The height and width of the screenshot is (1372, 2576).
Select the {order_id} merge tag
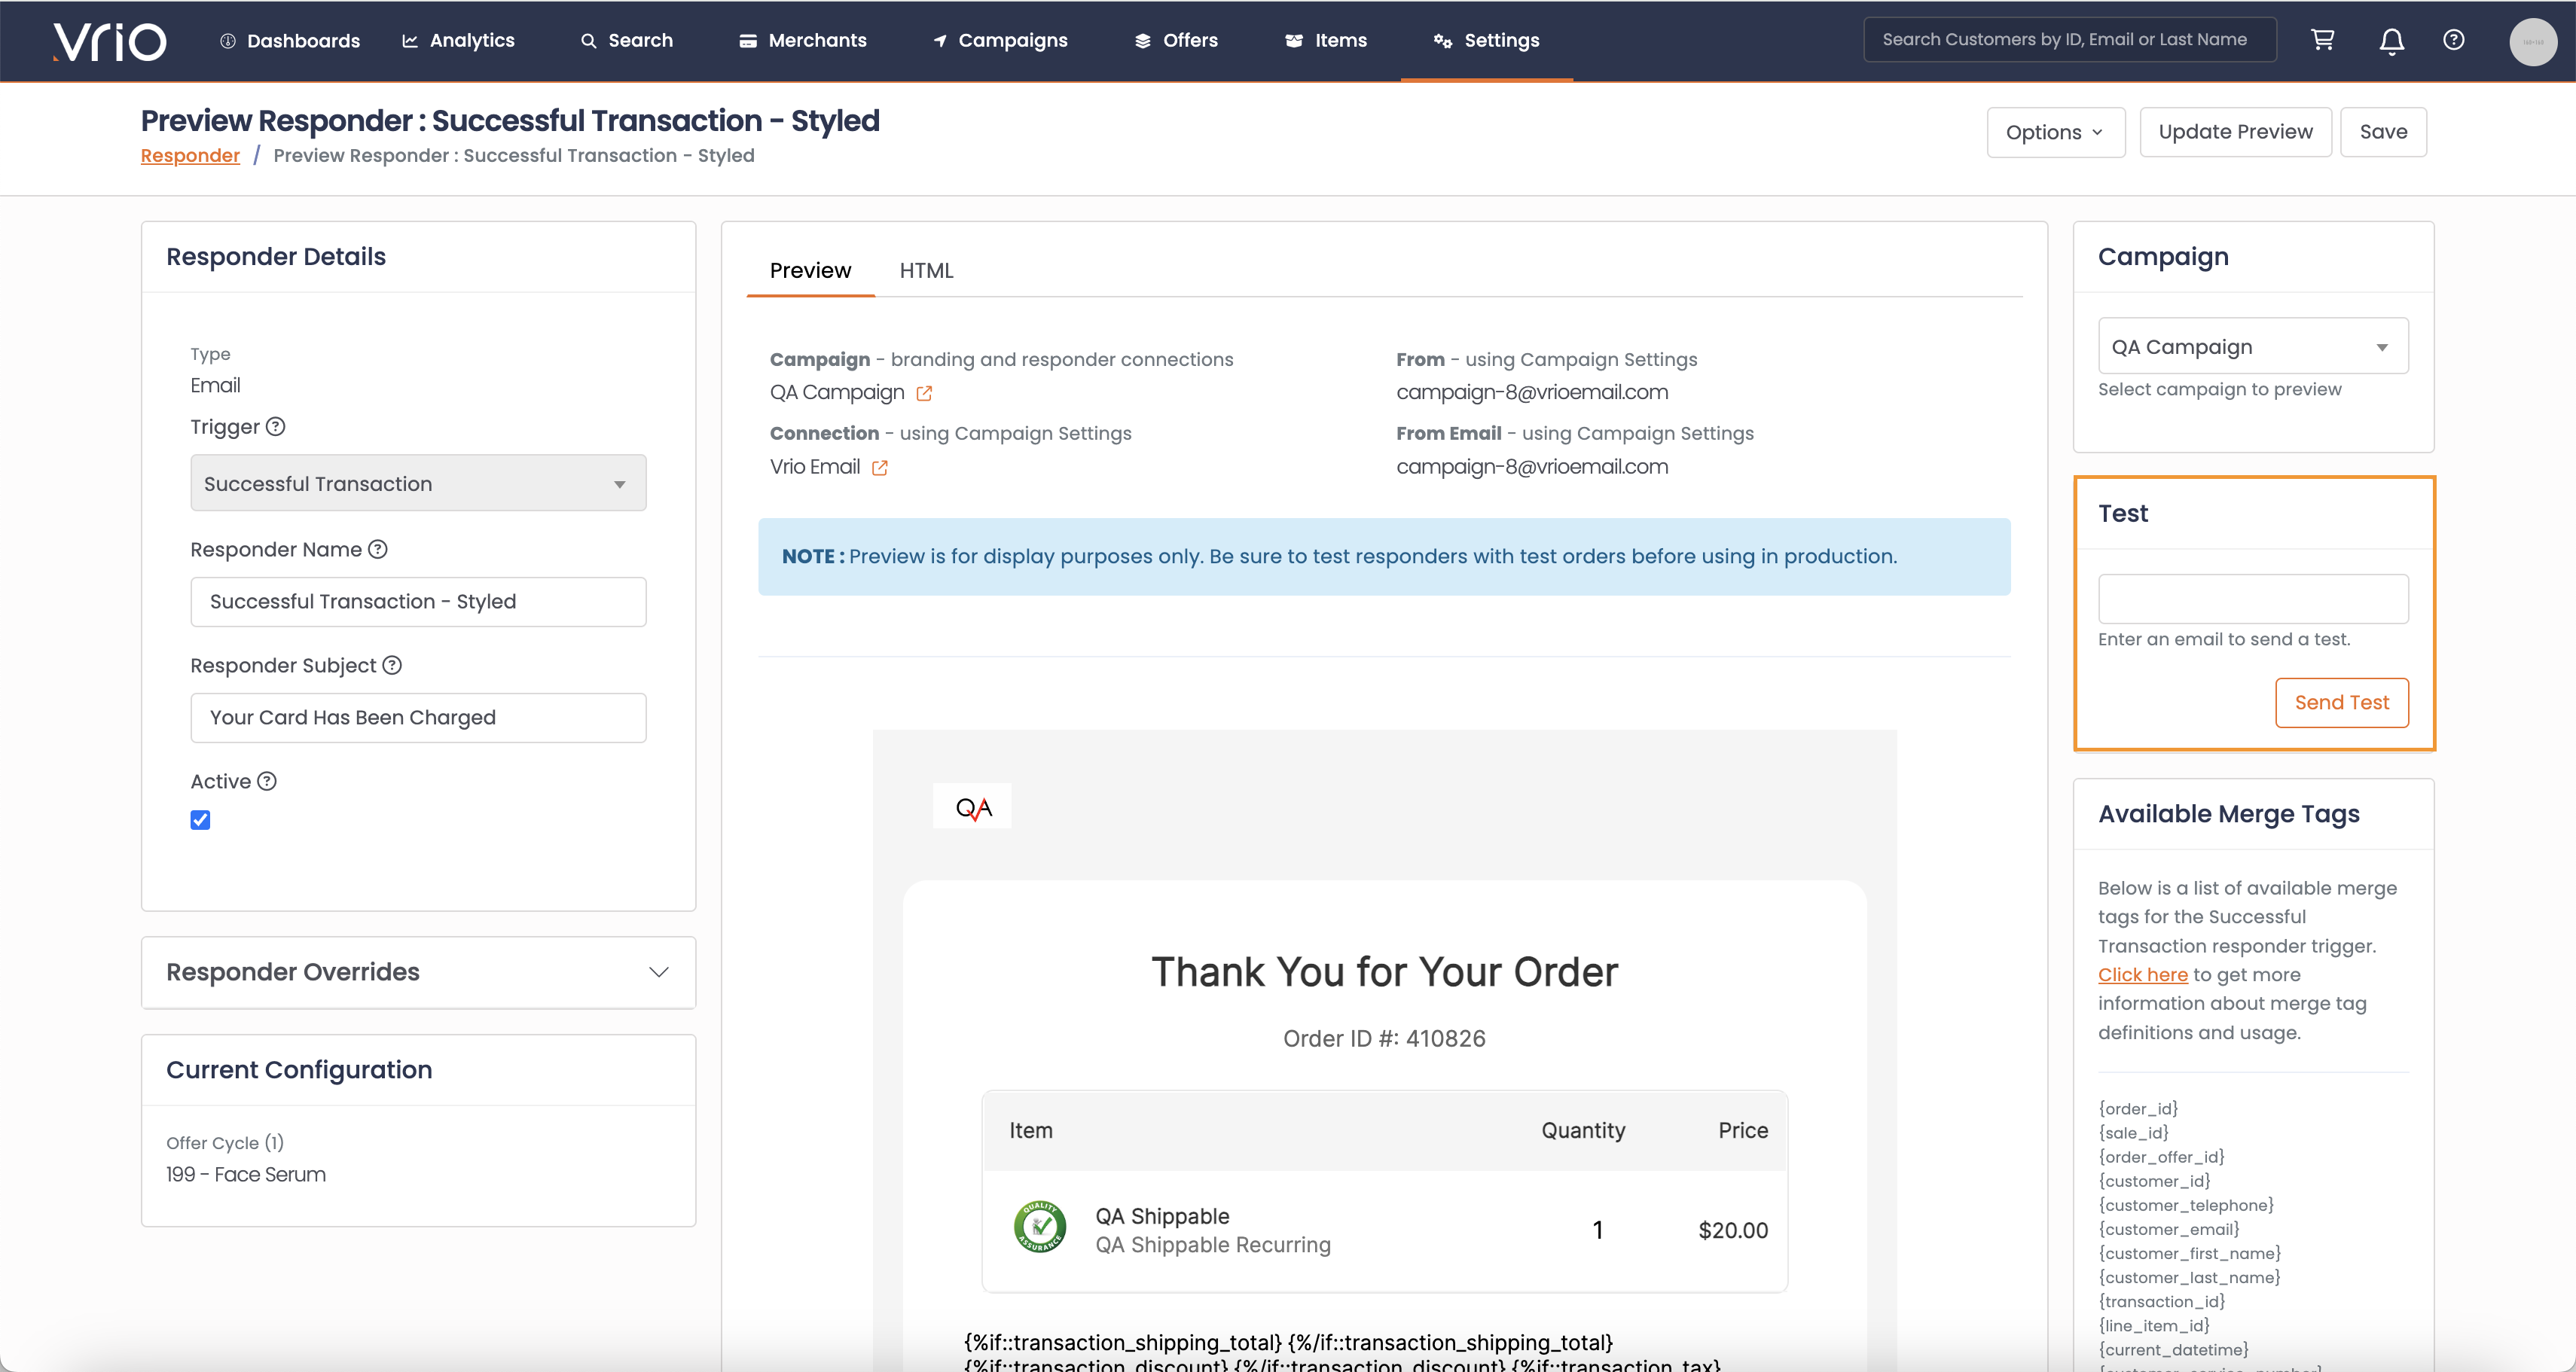[2138, 1108]
